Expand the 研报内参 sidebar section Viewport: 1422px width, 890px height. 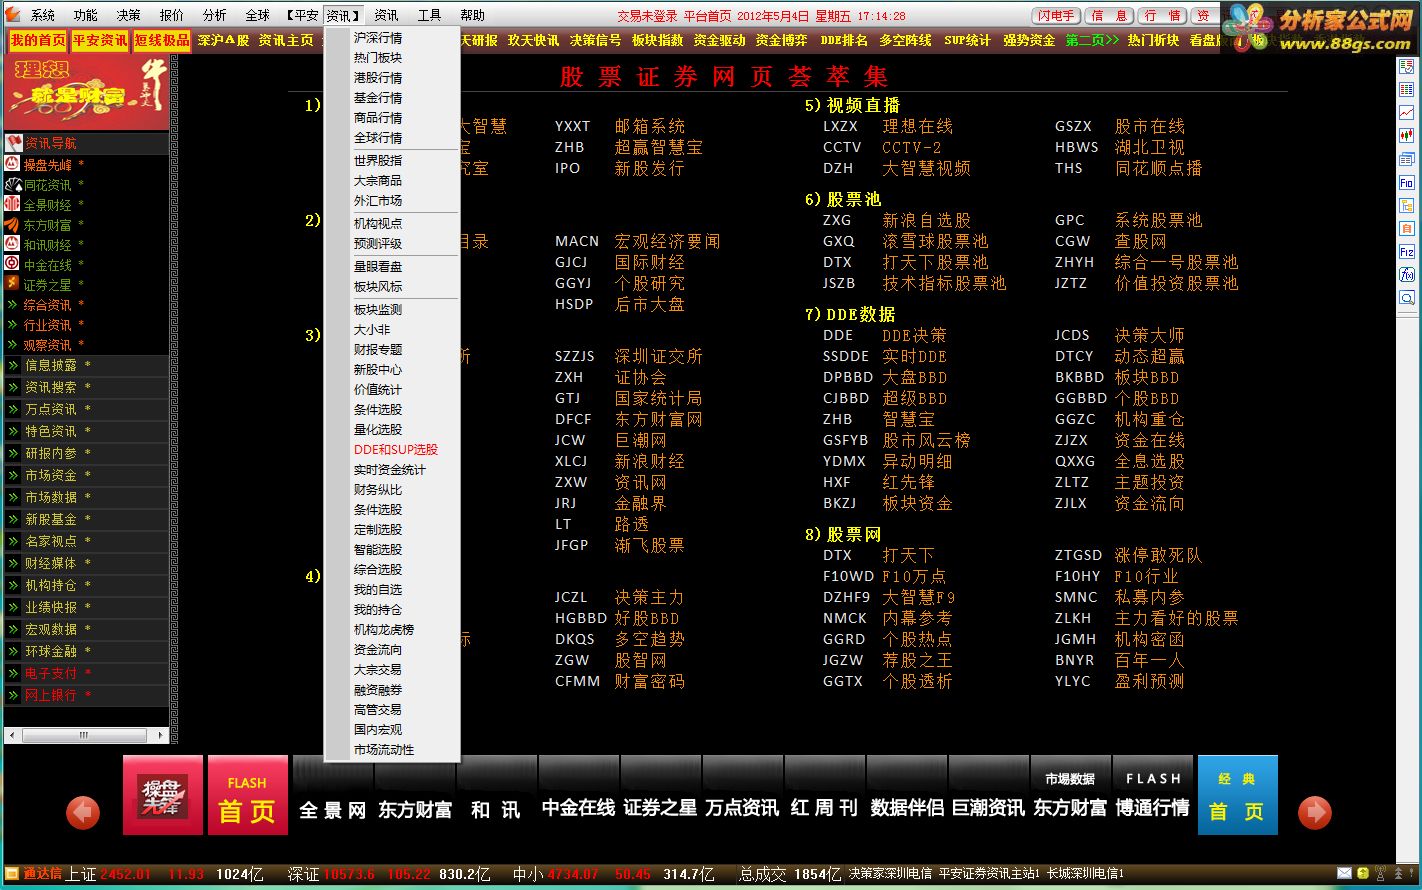click(86, 453)
